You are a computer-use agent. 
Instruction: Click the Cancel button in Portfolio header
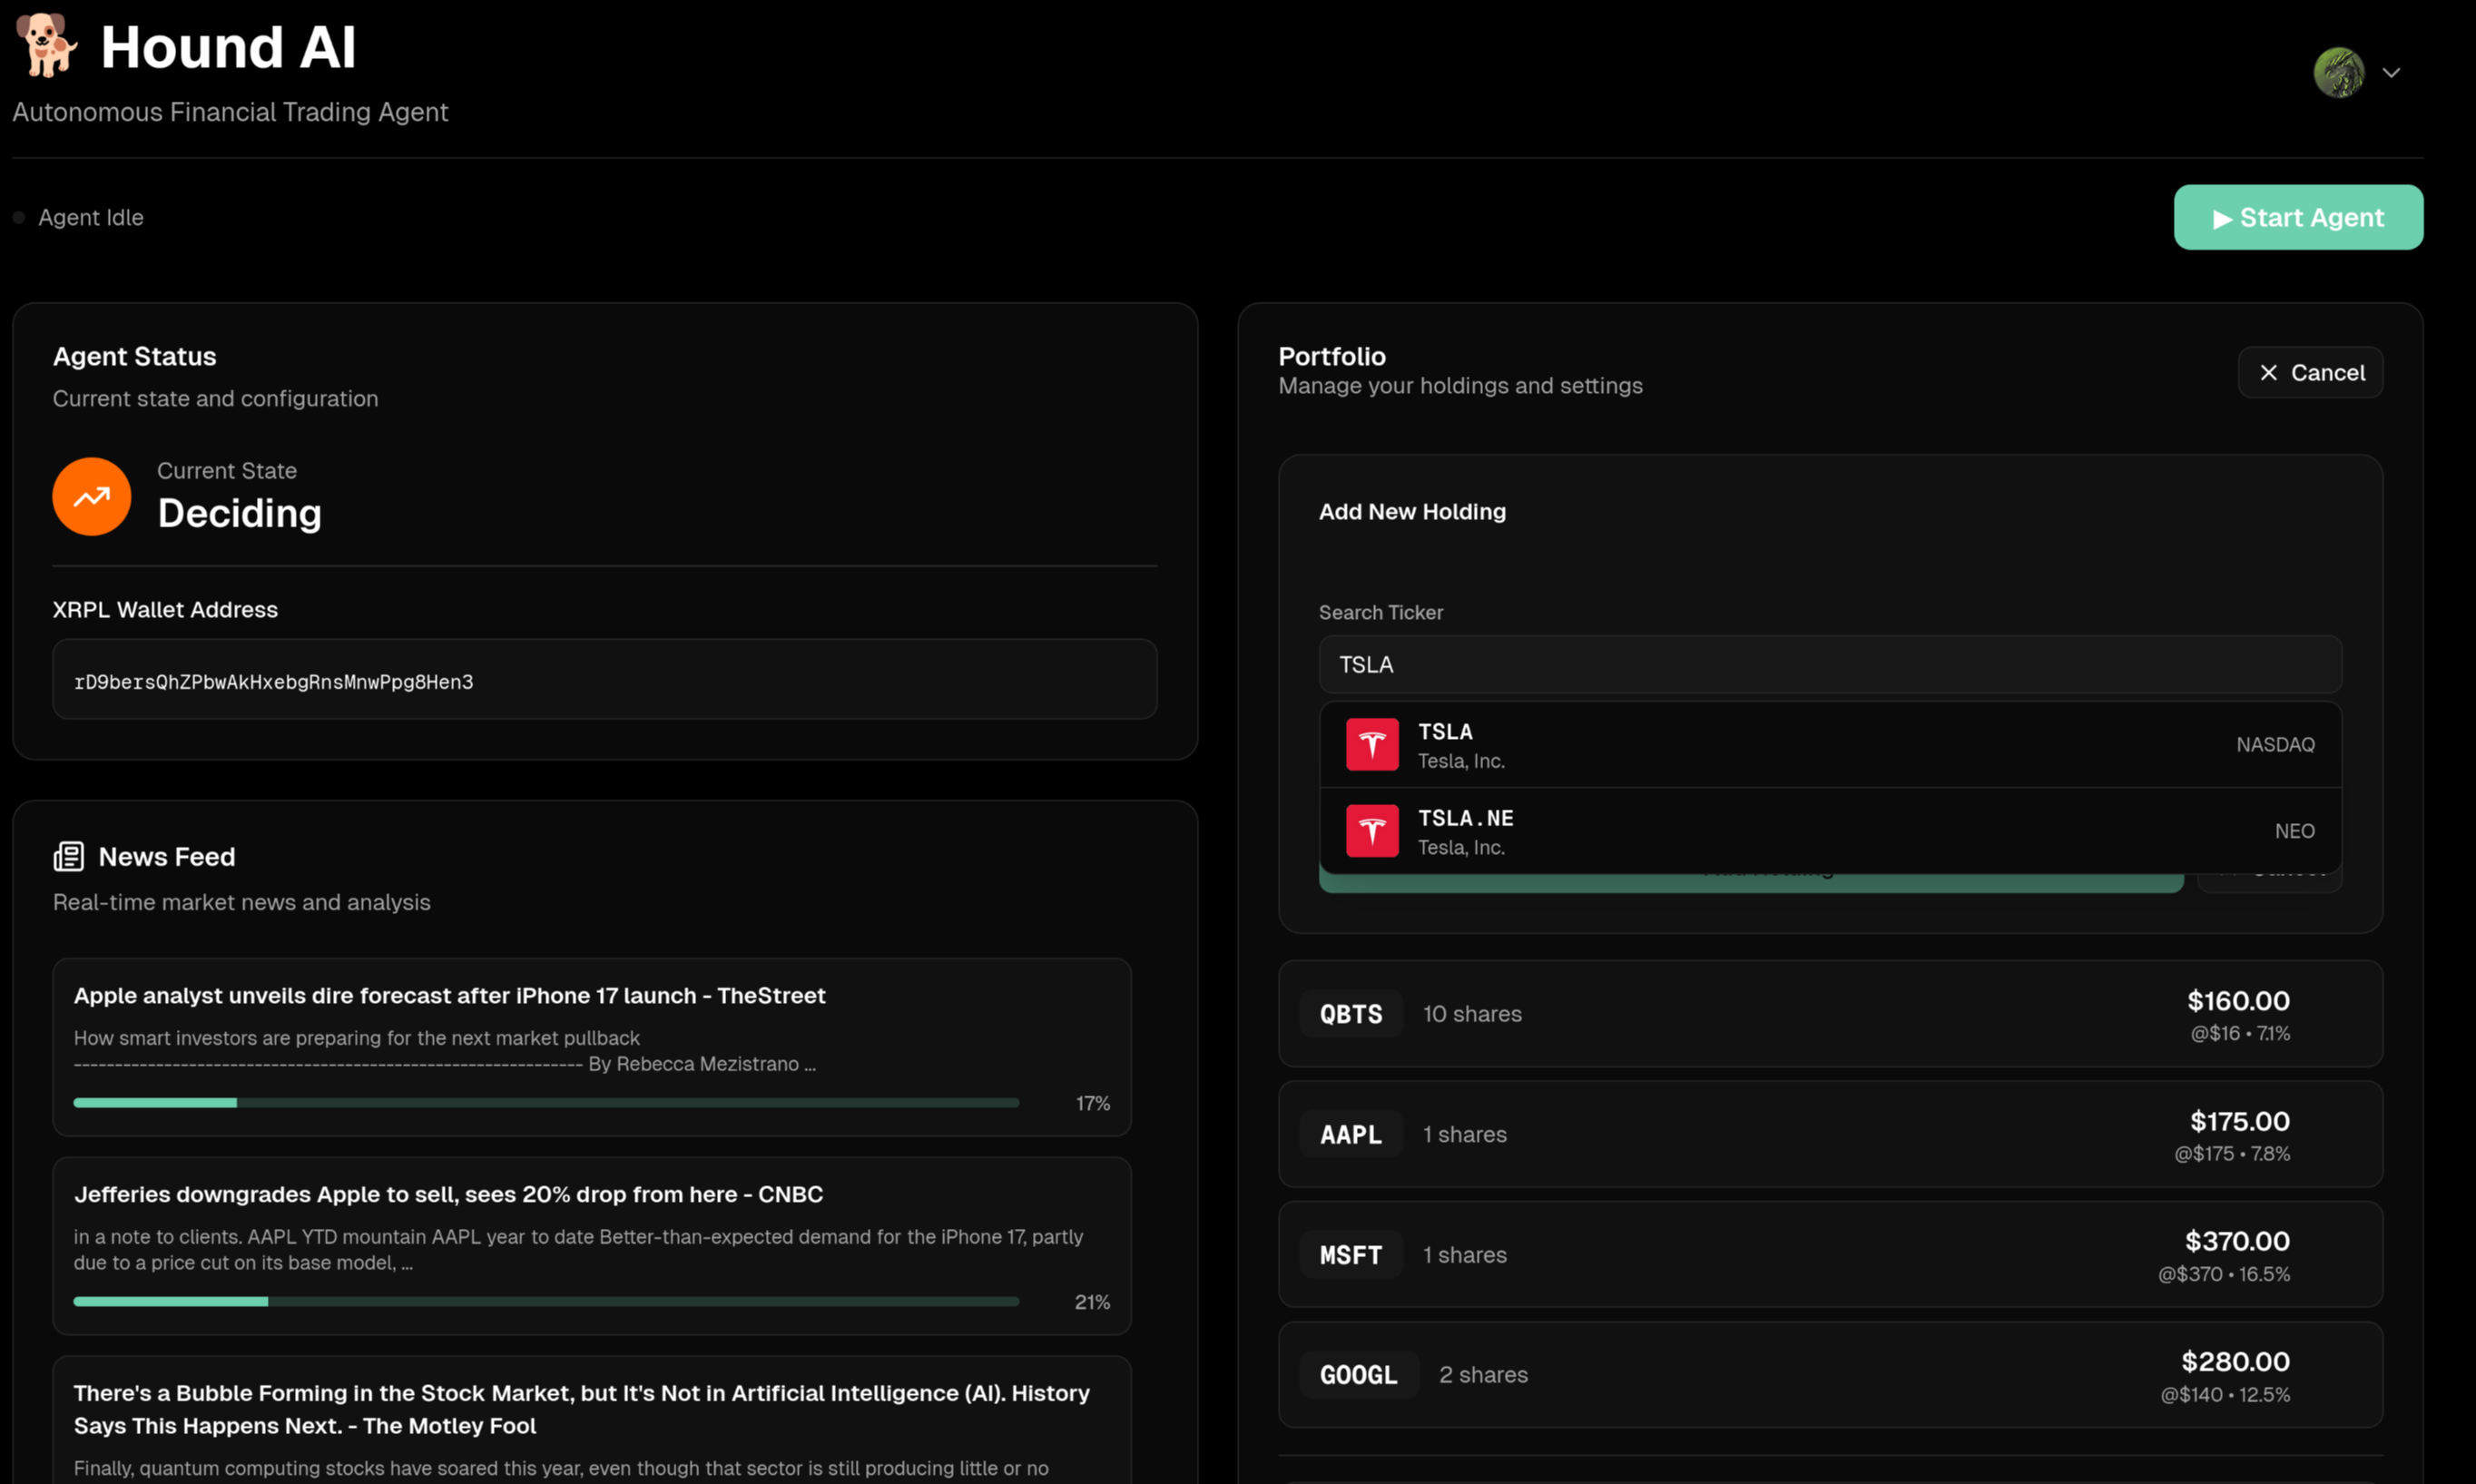coord(2310,373)
